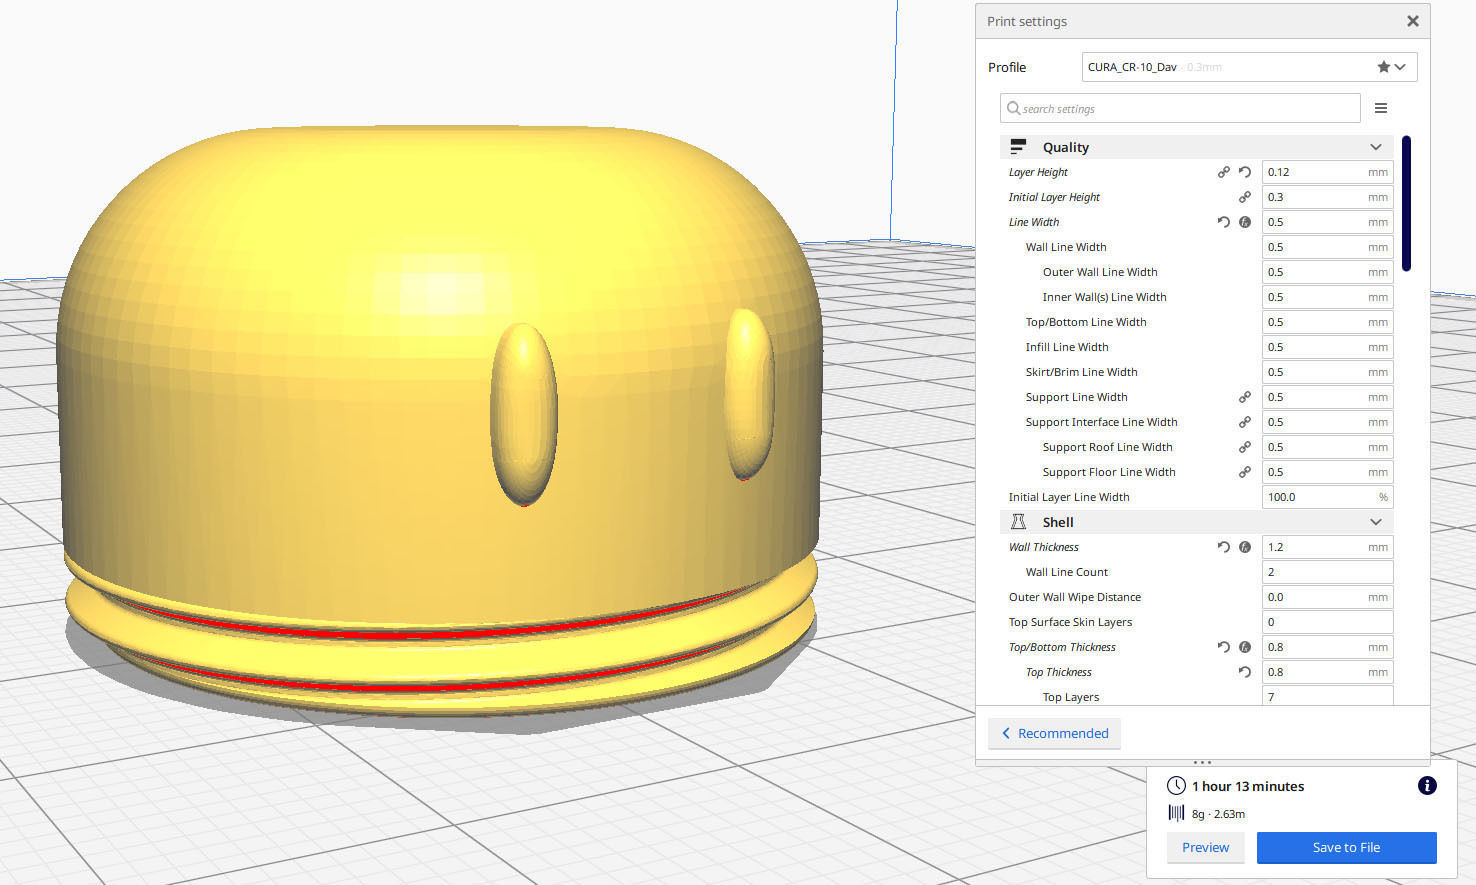This screenshot has height=885, width=1476.
Task: Revert the Line Width setting
Action: tap(1223, 222)
